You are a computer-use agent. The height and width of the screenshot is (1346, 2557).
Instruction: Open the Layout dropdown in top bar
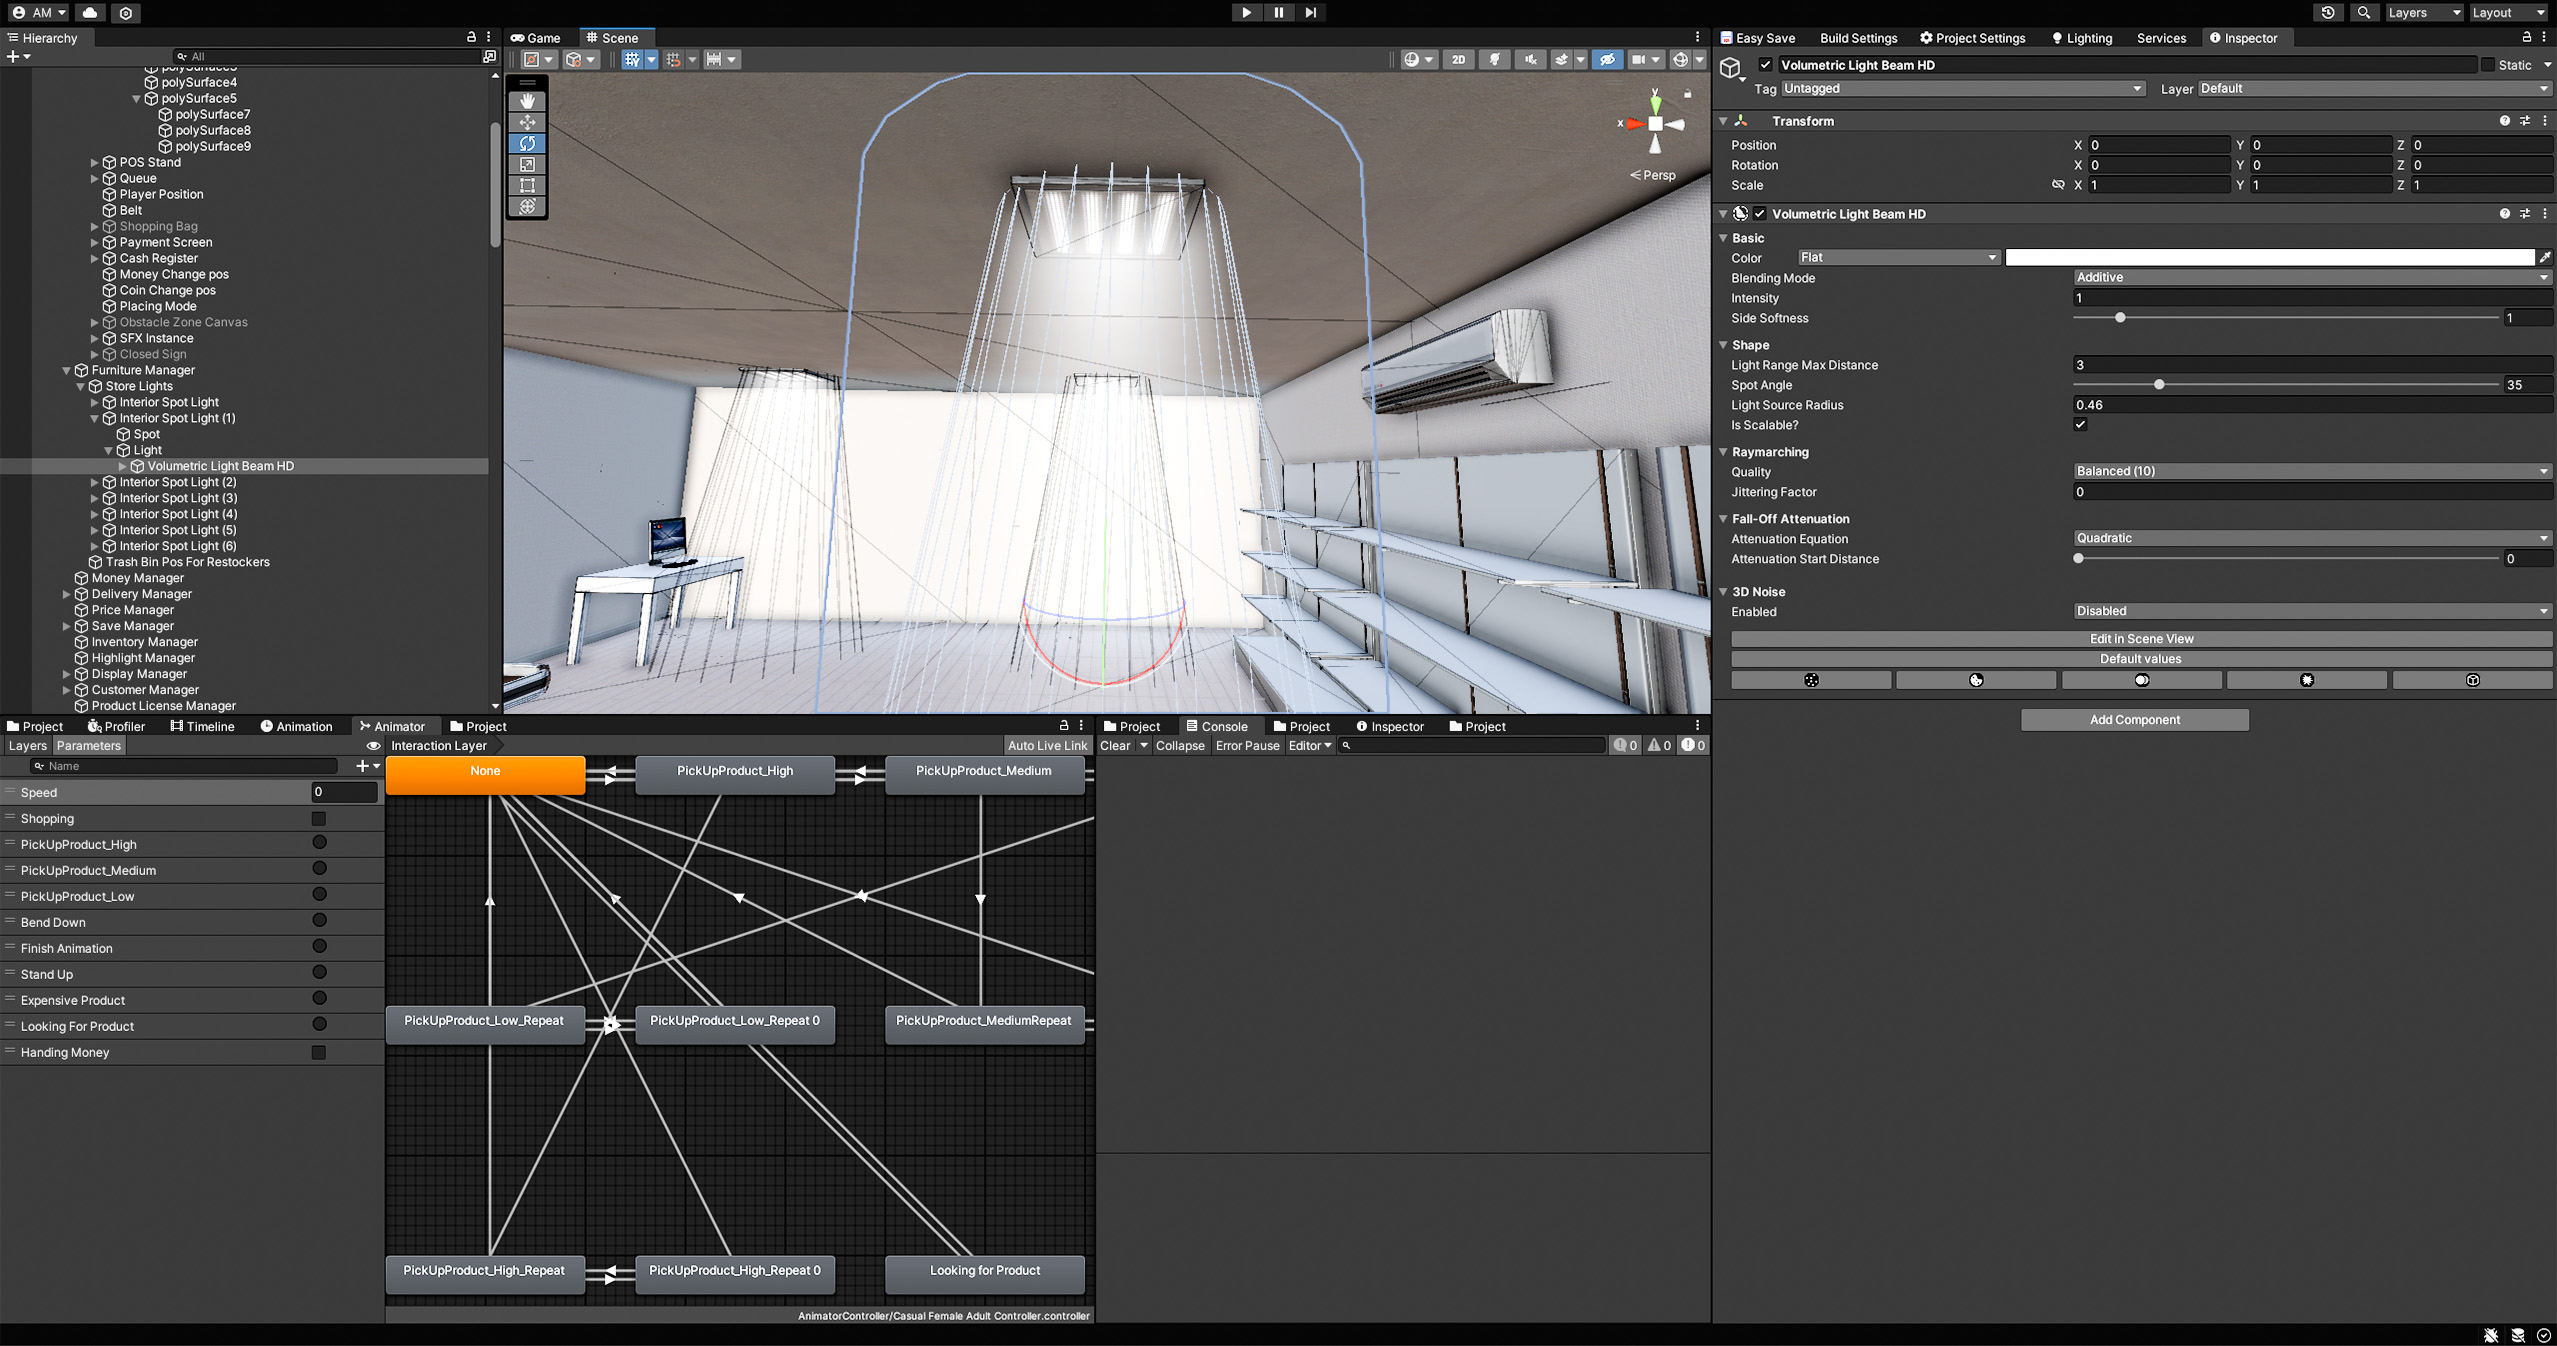(x=2507, y=12)
